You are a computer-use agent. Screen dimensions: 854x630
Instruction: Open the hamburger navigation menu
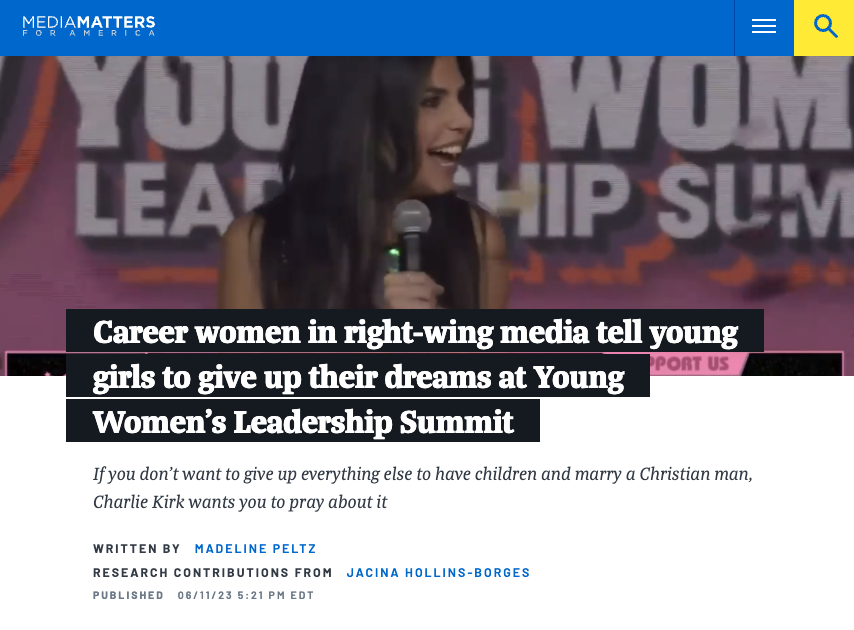tap(764, 27)
